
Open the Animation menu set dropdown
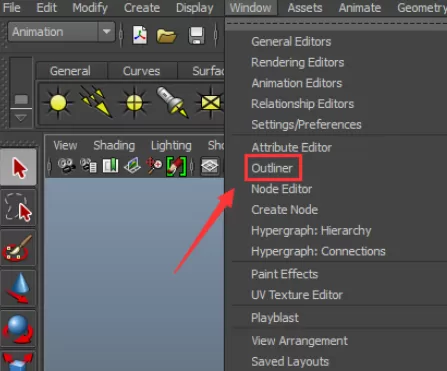click(x=62, y=32)
